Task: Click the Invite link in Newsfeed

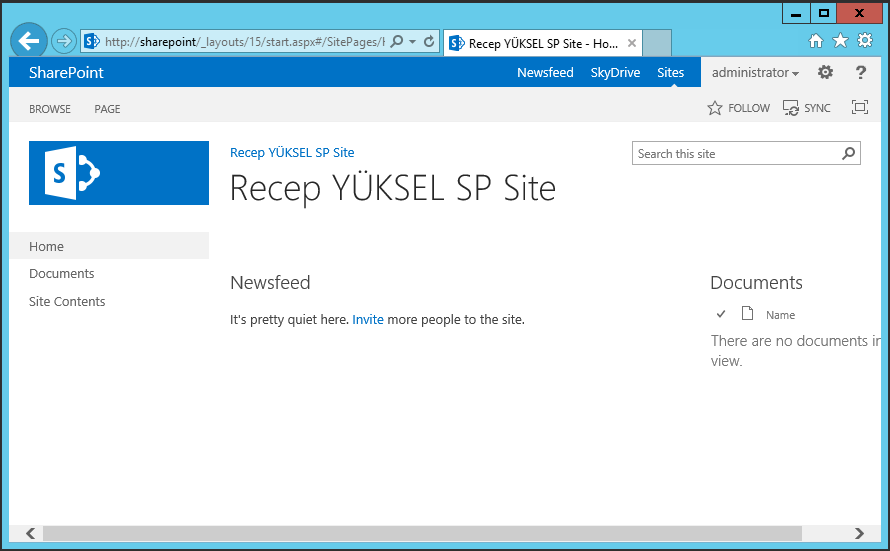Action: tap(368, 319)
